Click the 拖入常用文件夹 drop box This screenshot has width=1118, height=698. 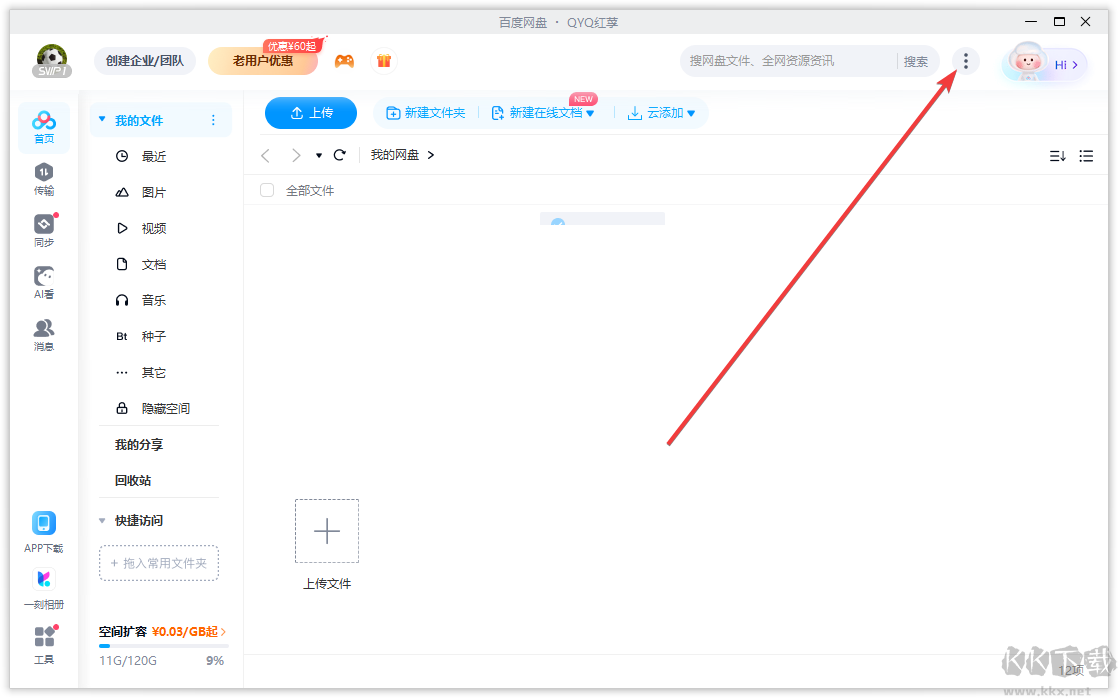point(158,563)
